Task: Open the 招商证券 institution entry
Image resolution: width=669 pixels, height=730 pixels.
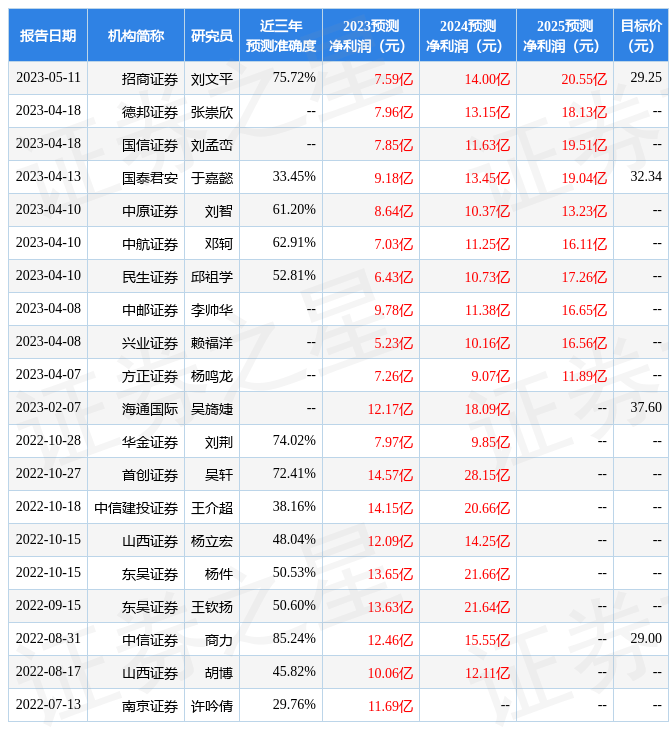Action: pyautogui.click(x=150, y=78)
